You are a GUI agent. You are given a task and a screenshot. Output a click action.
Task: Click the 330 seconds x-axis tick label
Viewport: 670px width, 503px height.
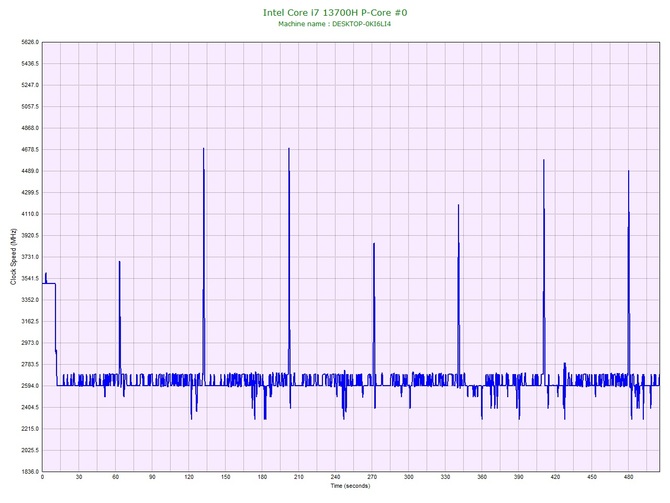445,477
